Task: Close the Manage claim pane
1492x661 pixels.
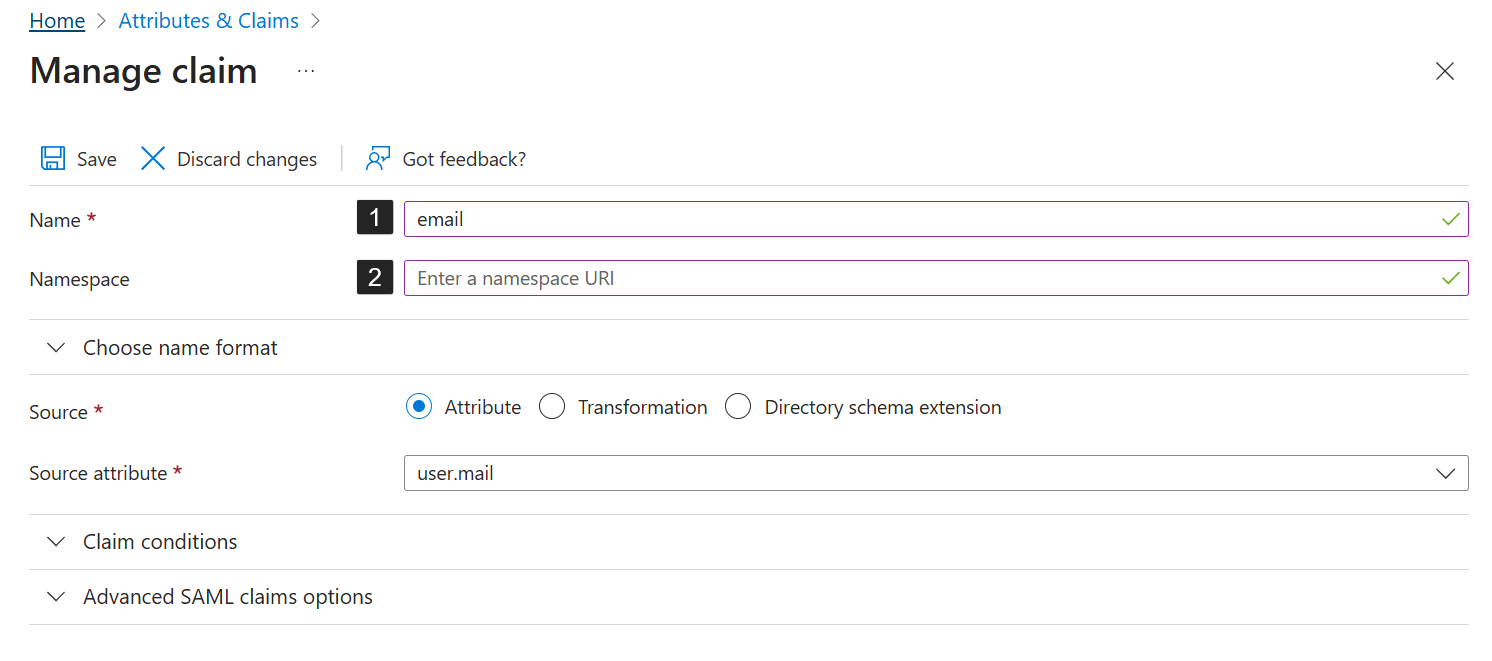Action: pyautogui.click(x=1444, y=71)
